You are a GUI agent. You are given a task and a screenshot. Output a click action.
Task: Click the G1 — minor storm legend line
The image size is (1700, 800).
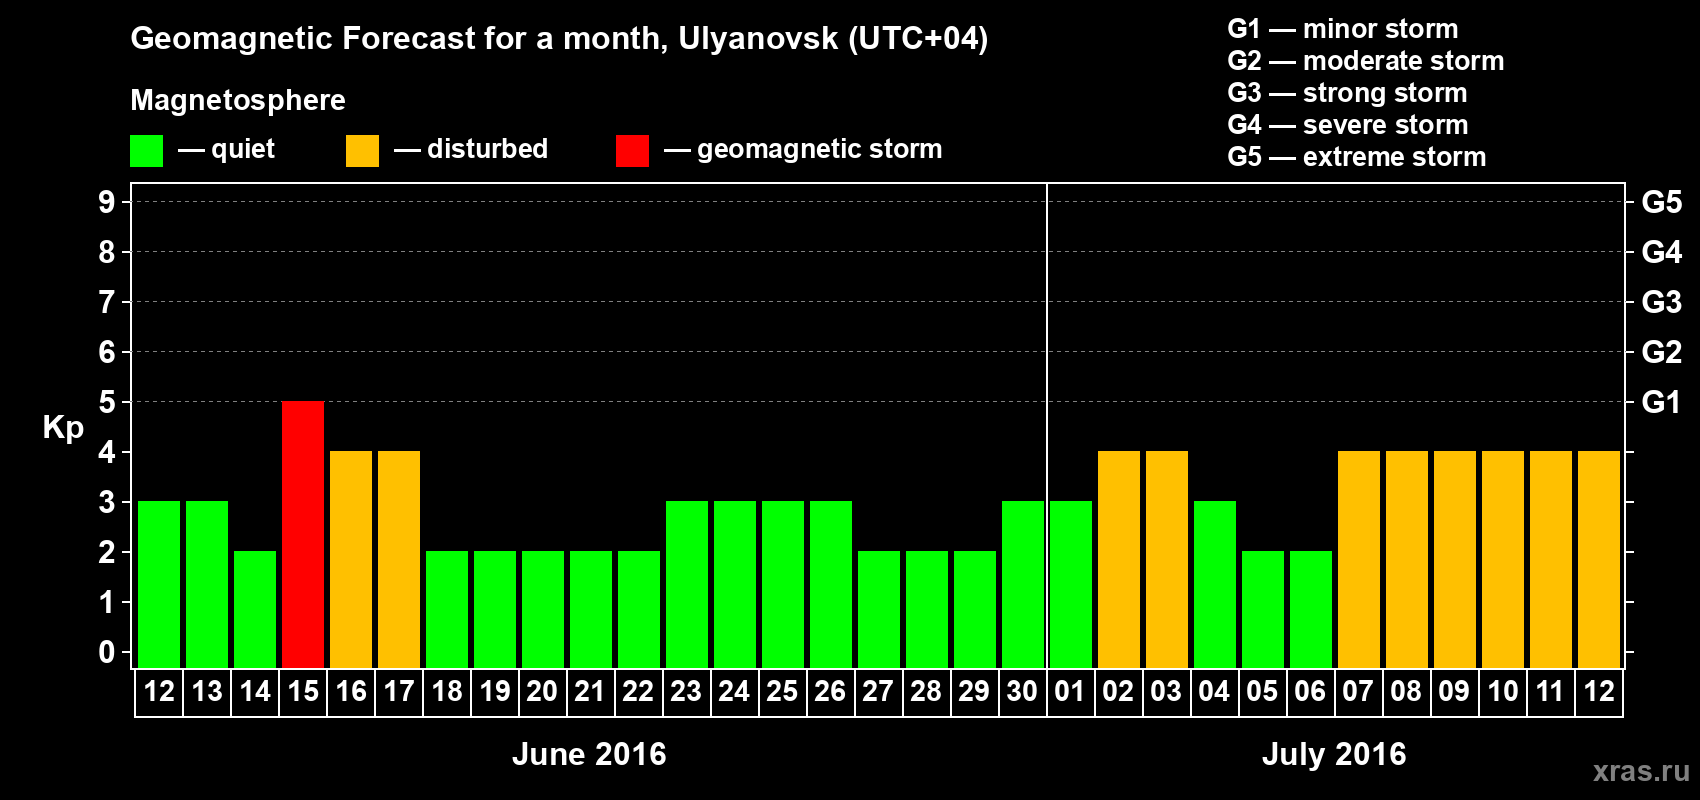[x=1343, y=29]
